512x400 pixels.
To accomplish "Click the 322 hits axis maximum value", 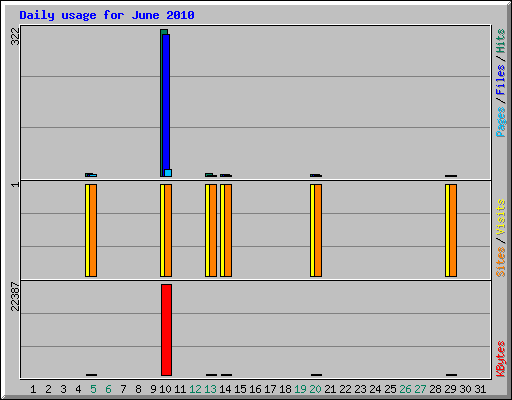I will (x=15, y=36).
